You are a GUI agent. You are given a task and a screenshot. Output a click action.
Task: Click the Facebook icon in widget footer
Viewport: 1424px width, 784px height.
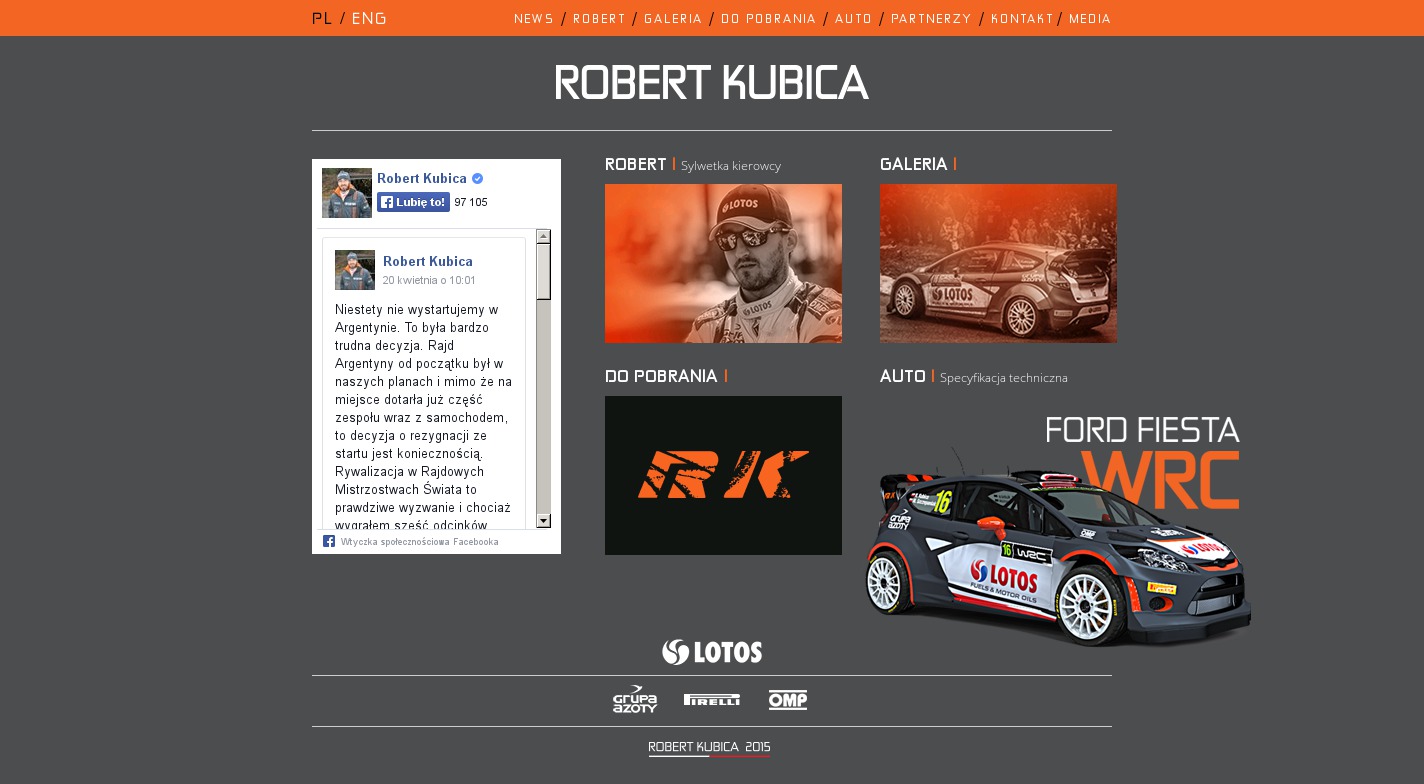(329, 541)
